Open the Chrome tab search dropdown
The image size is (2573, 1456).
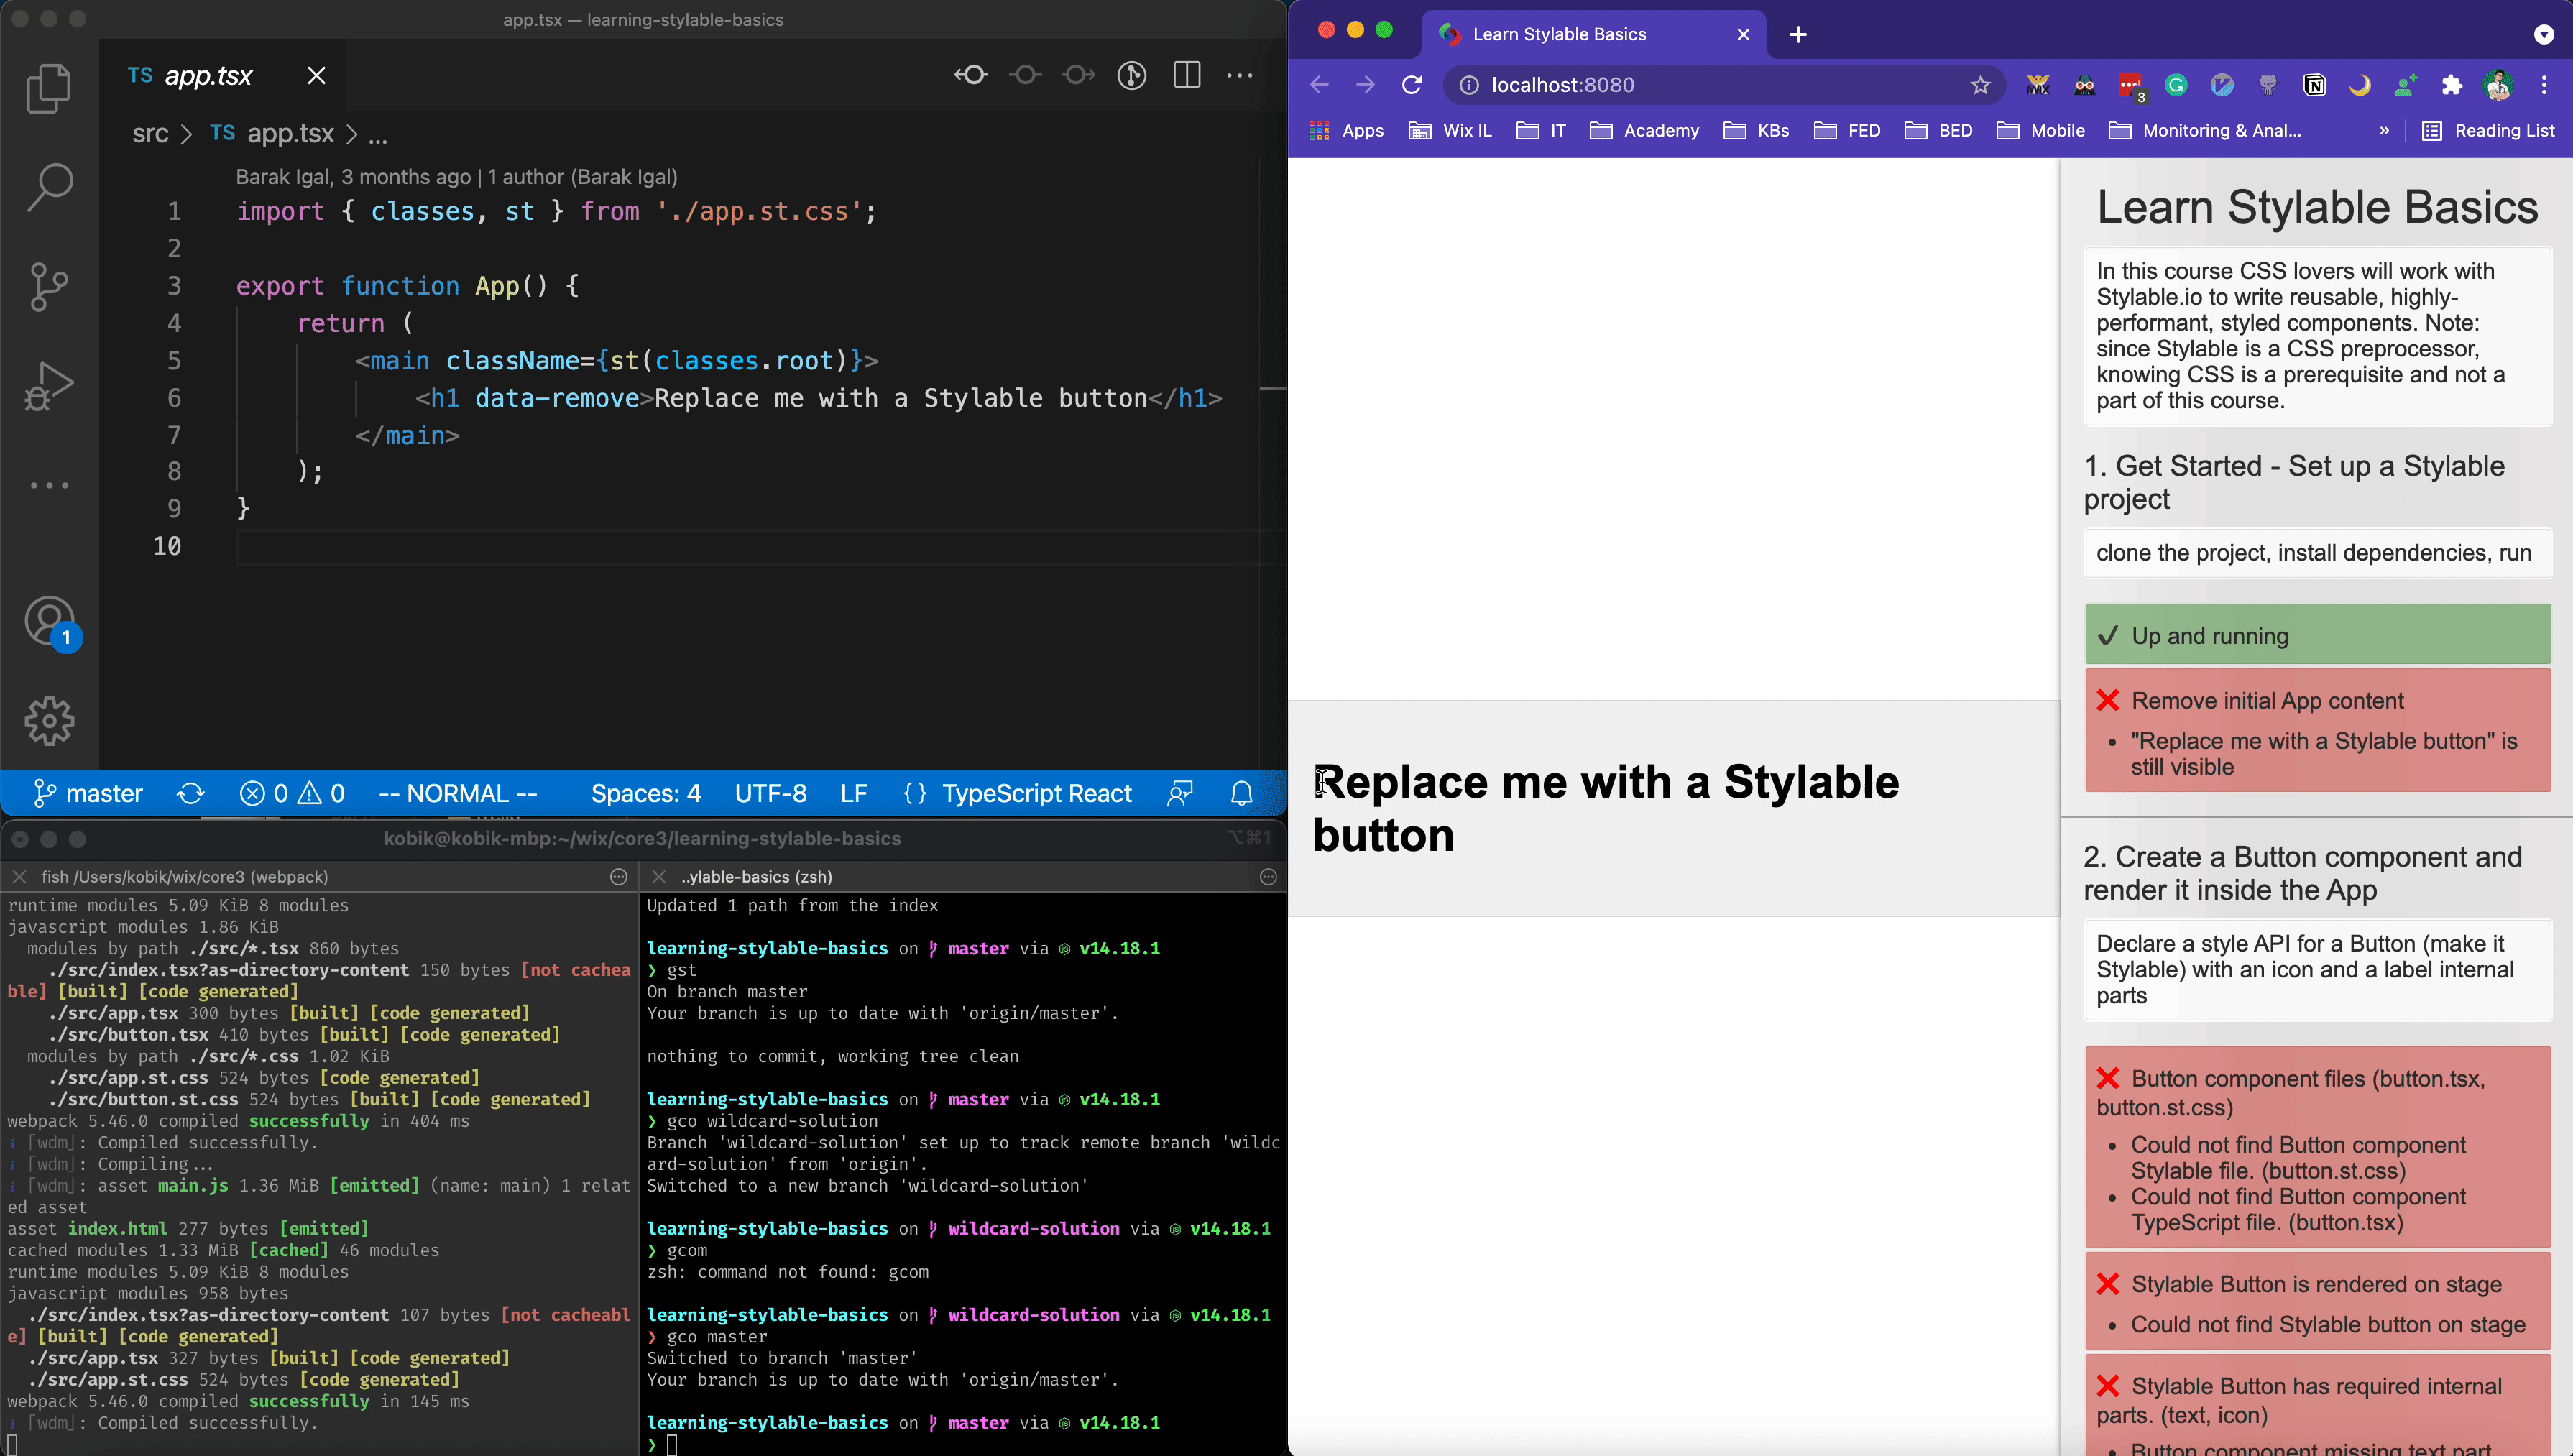tap(2544, 35)
